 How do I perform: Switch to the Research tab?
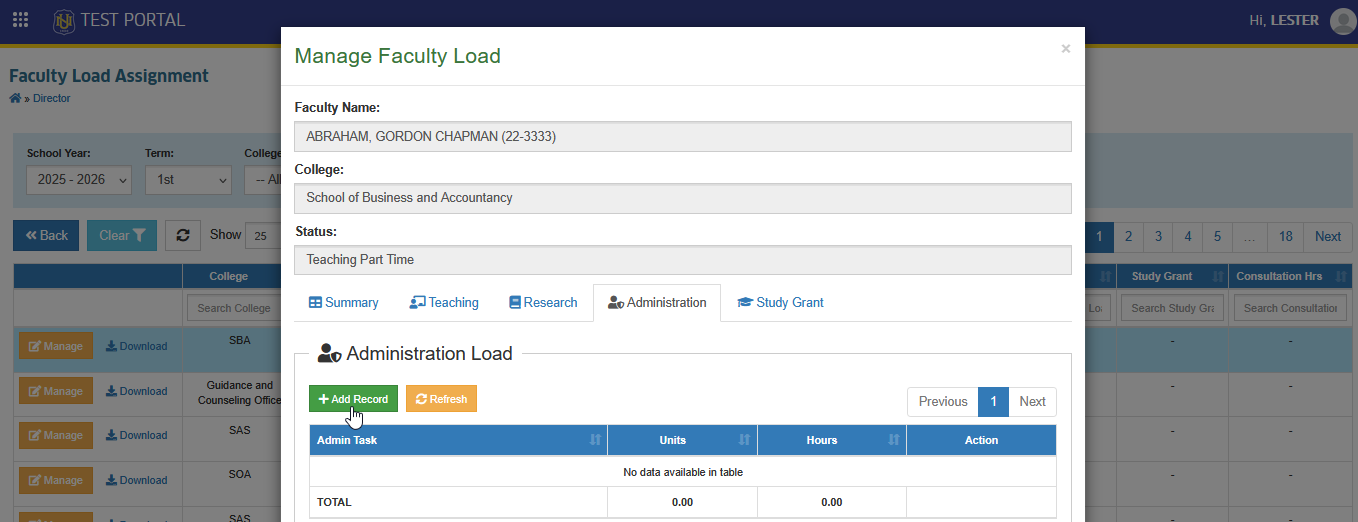(x=543, y=302)
